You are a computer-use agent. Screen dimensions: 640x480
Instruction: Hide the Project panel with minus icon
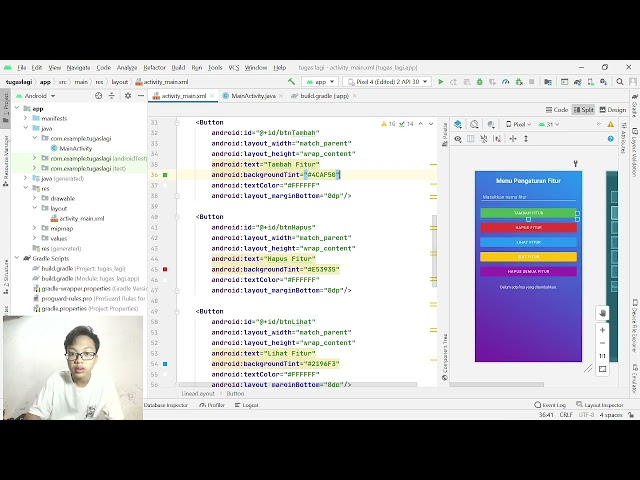coord(141,96)
